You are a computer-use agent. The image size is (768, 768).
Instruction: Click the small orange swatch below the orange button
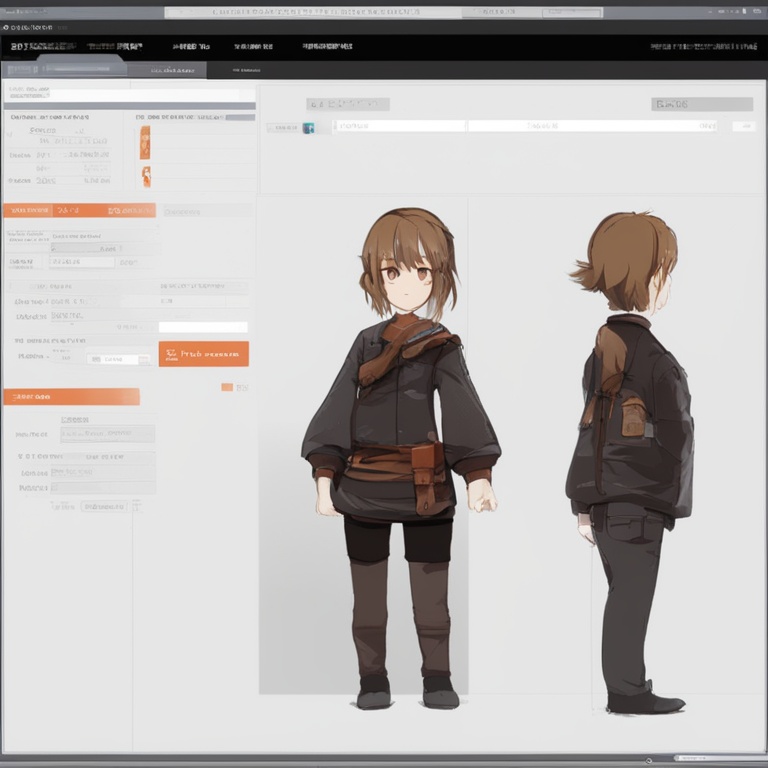coord(227,387)
